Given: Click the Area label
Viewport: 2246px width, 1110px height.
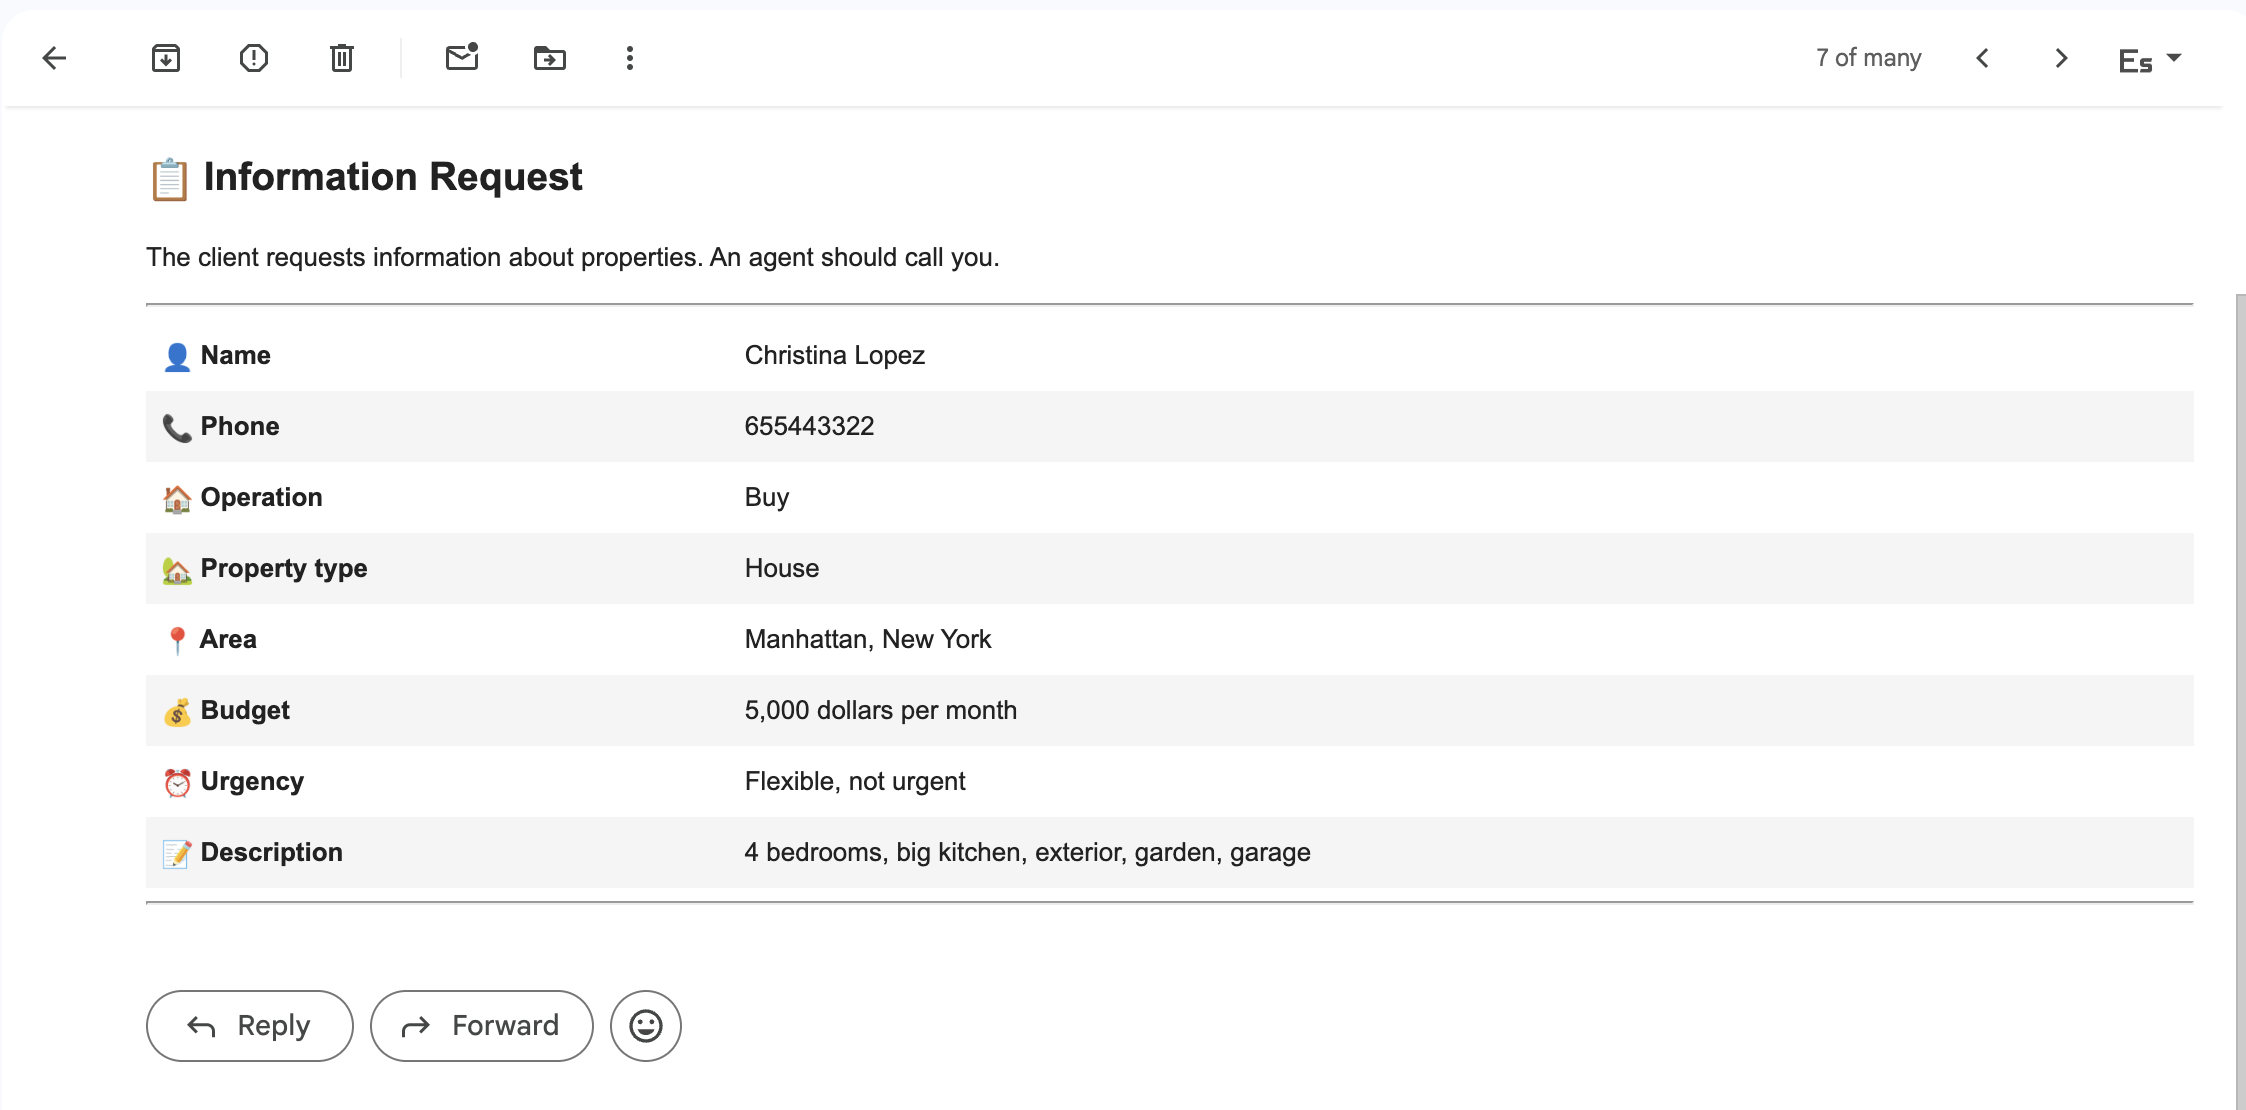Looking at the screenshot, I should (x=228, y=639).
